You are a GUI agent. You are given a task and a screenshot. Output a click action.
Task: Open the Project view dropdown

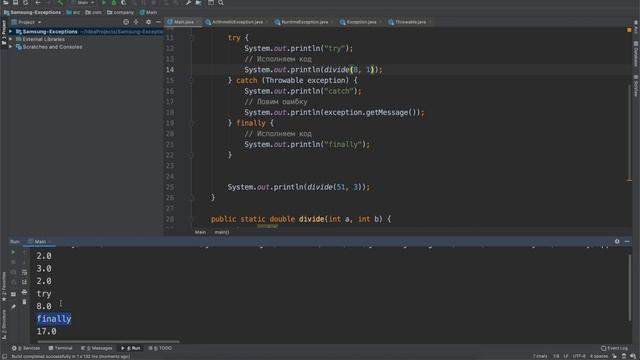(x=27, y=22)
